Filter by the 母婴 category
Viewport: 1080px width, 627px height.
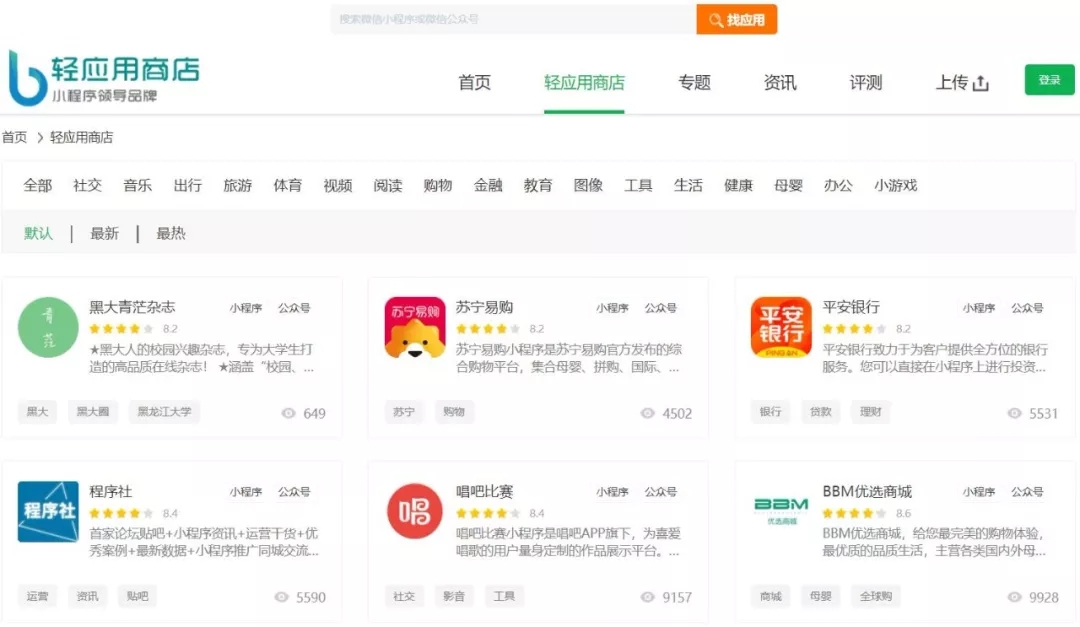click(x=789, y=185)
